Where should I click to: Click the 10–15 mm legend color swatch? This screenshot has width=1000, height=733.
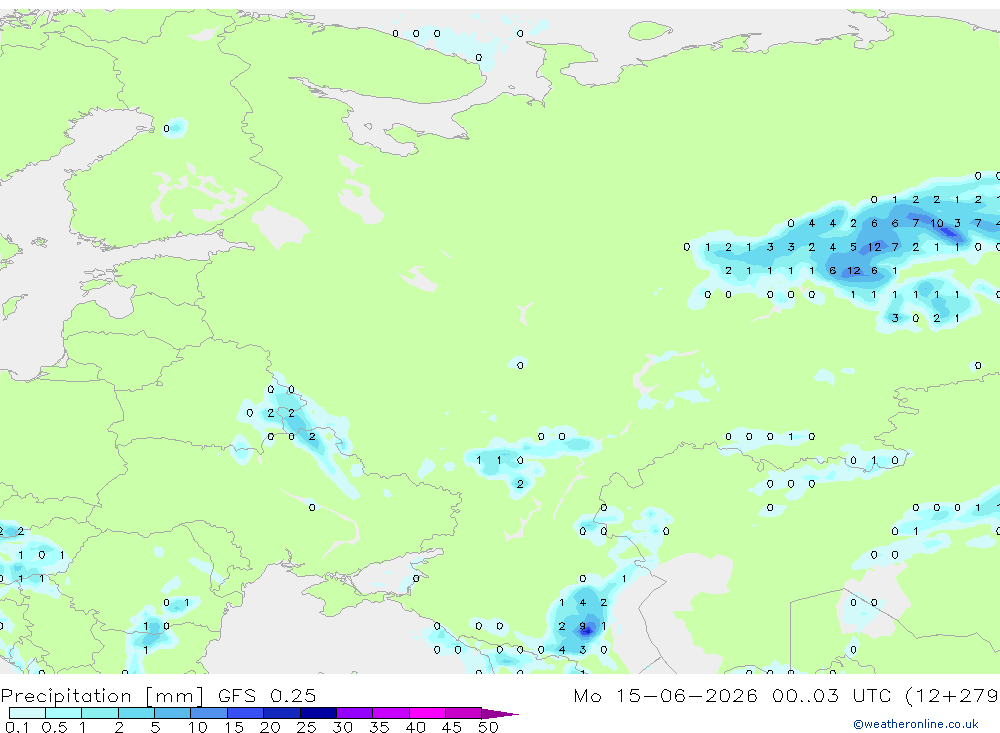pyautogui.click(x=209, y=713)
